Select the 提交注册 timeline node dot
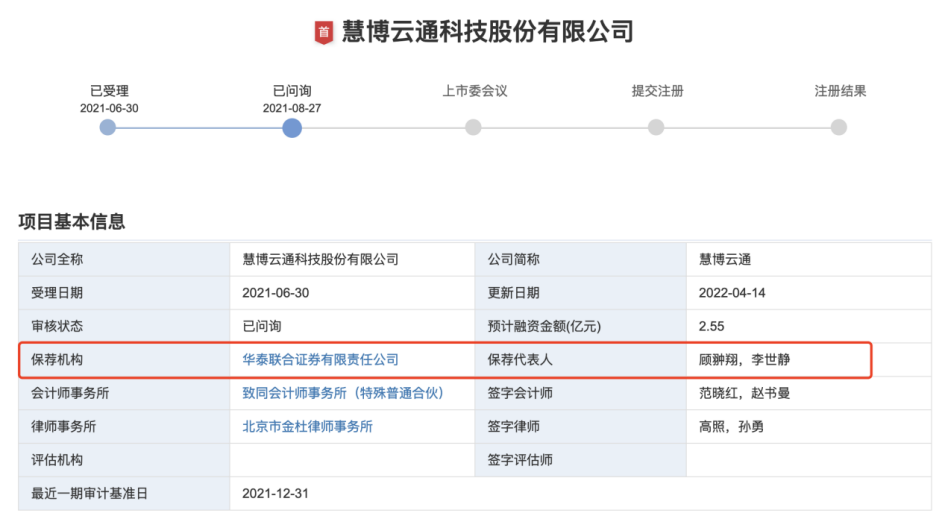945x513 pixels. pos(656,127)
